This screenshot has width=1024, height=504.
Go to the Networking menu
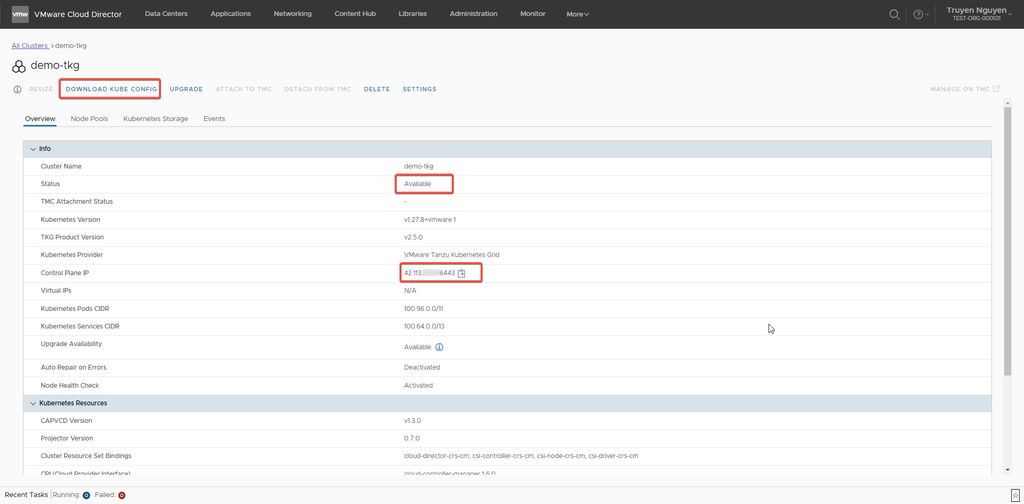[292, 14]
